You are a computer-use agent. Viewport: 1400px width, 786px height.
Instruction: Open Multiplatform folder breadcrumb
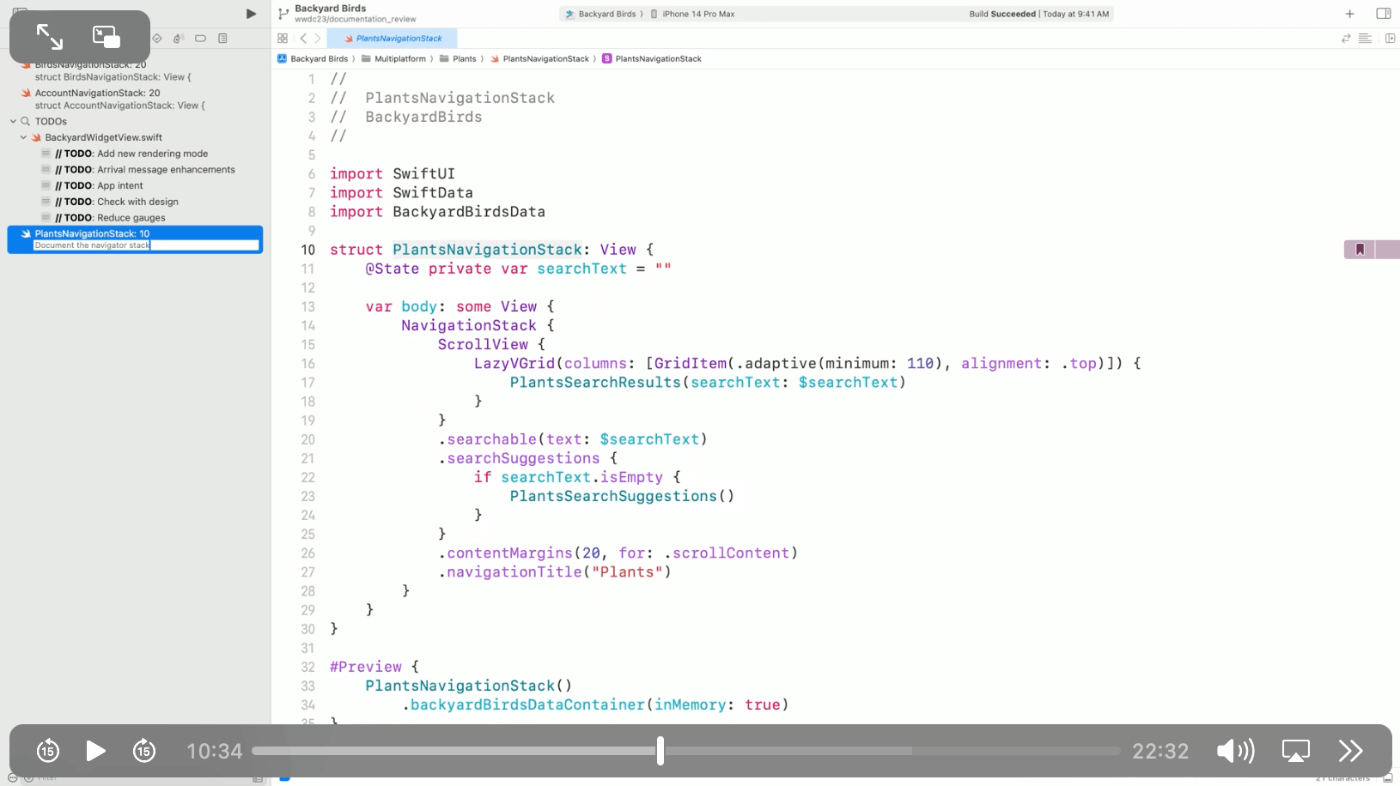(396, 59)
